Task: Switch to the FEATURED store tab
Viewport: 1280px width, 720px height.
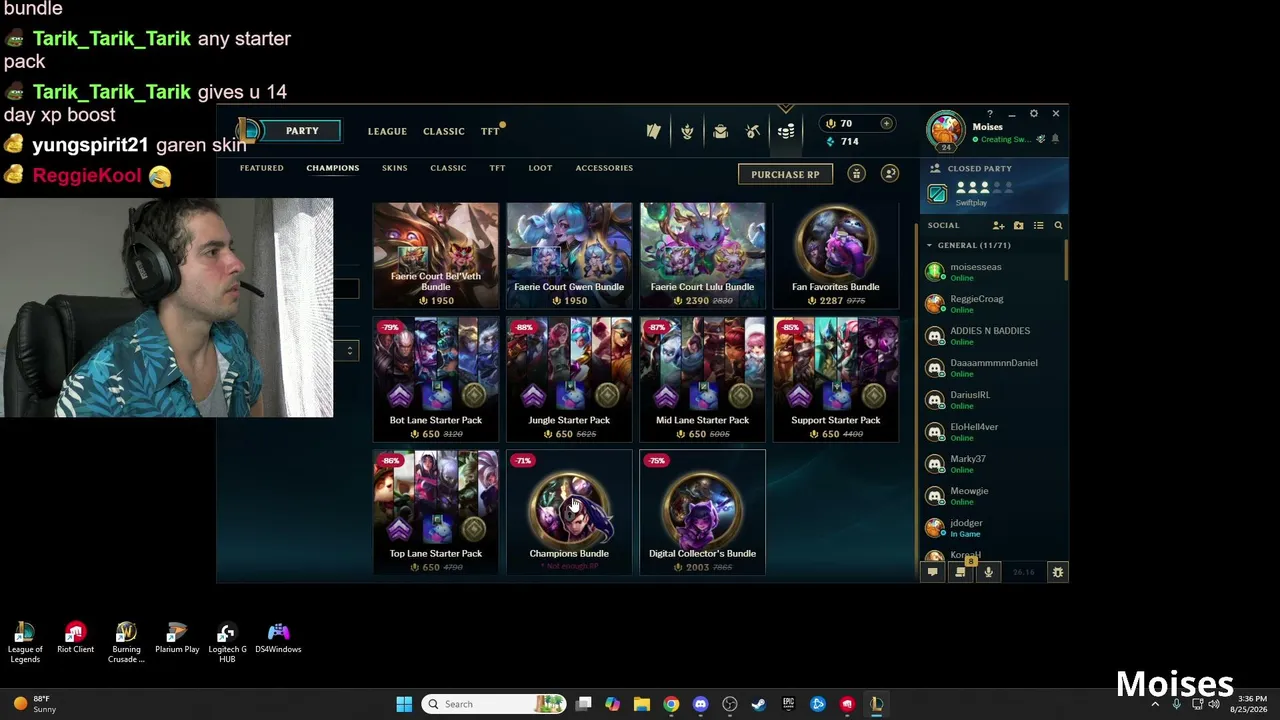Action: (262, 168)
